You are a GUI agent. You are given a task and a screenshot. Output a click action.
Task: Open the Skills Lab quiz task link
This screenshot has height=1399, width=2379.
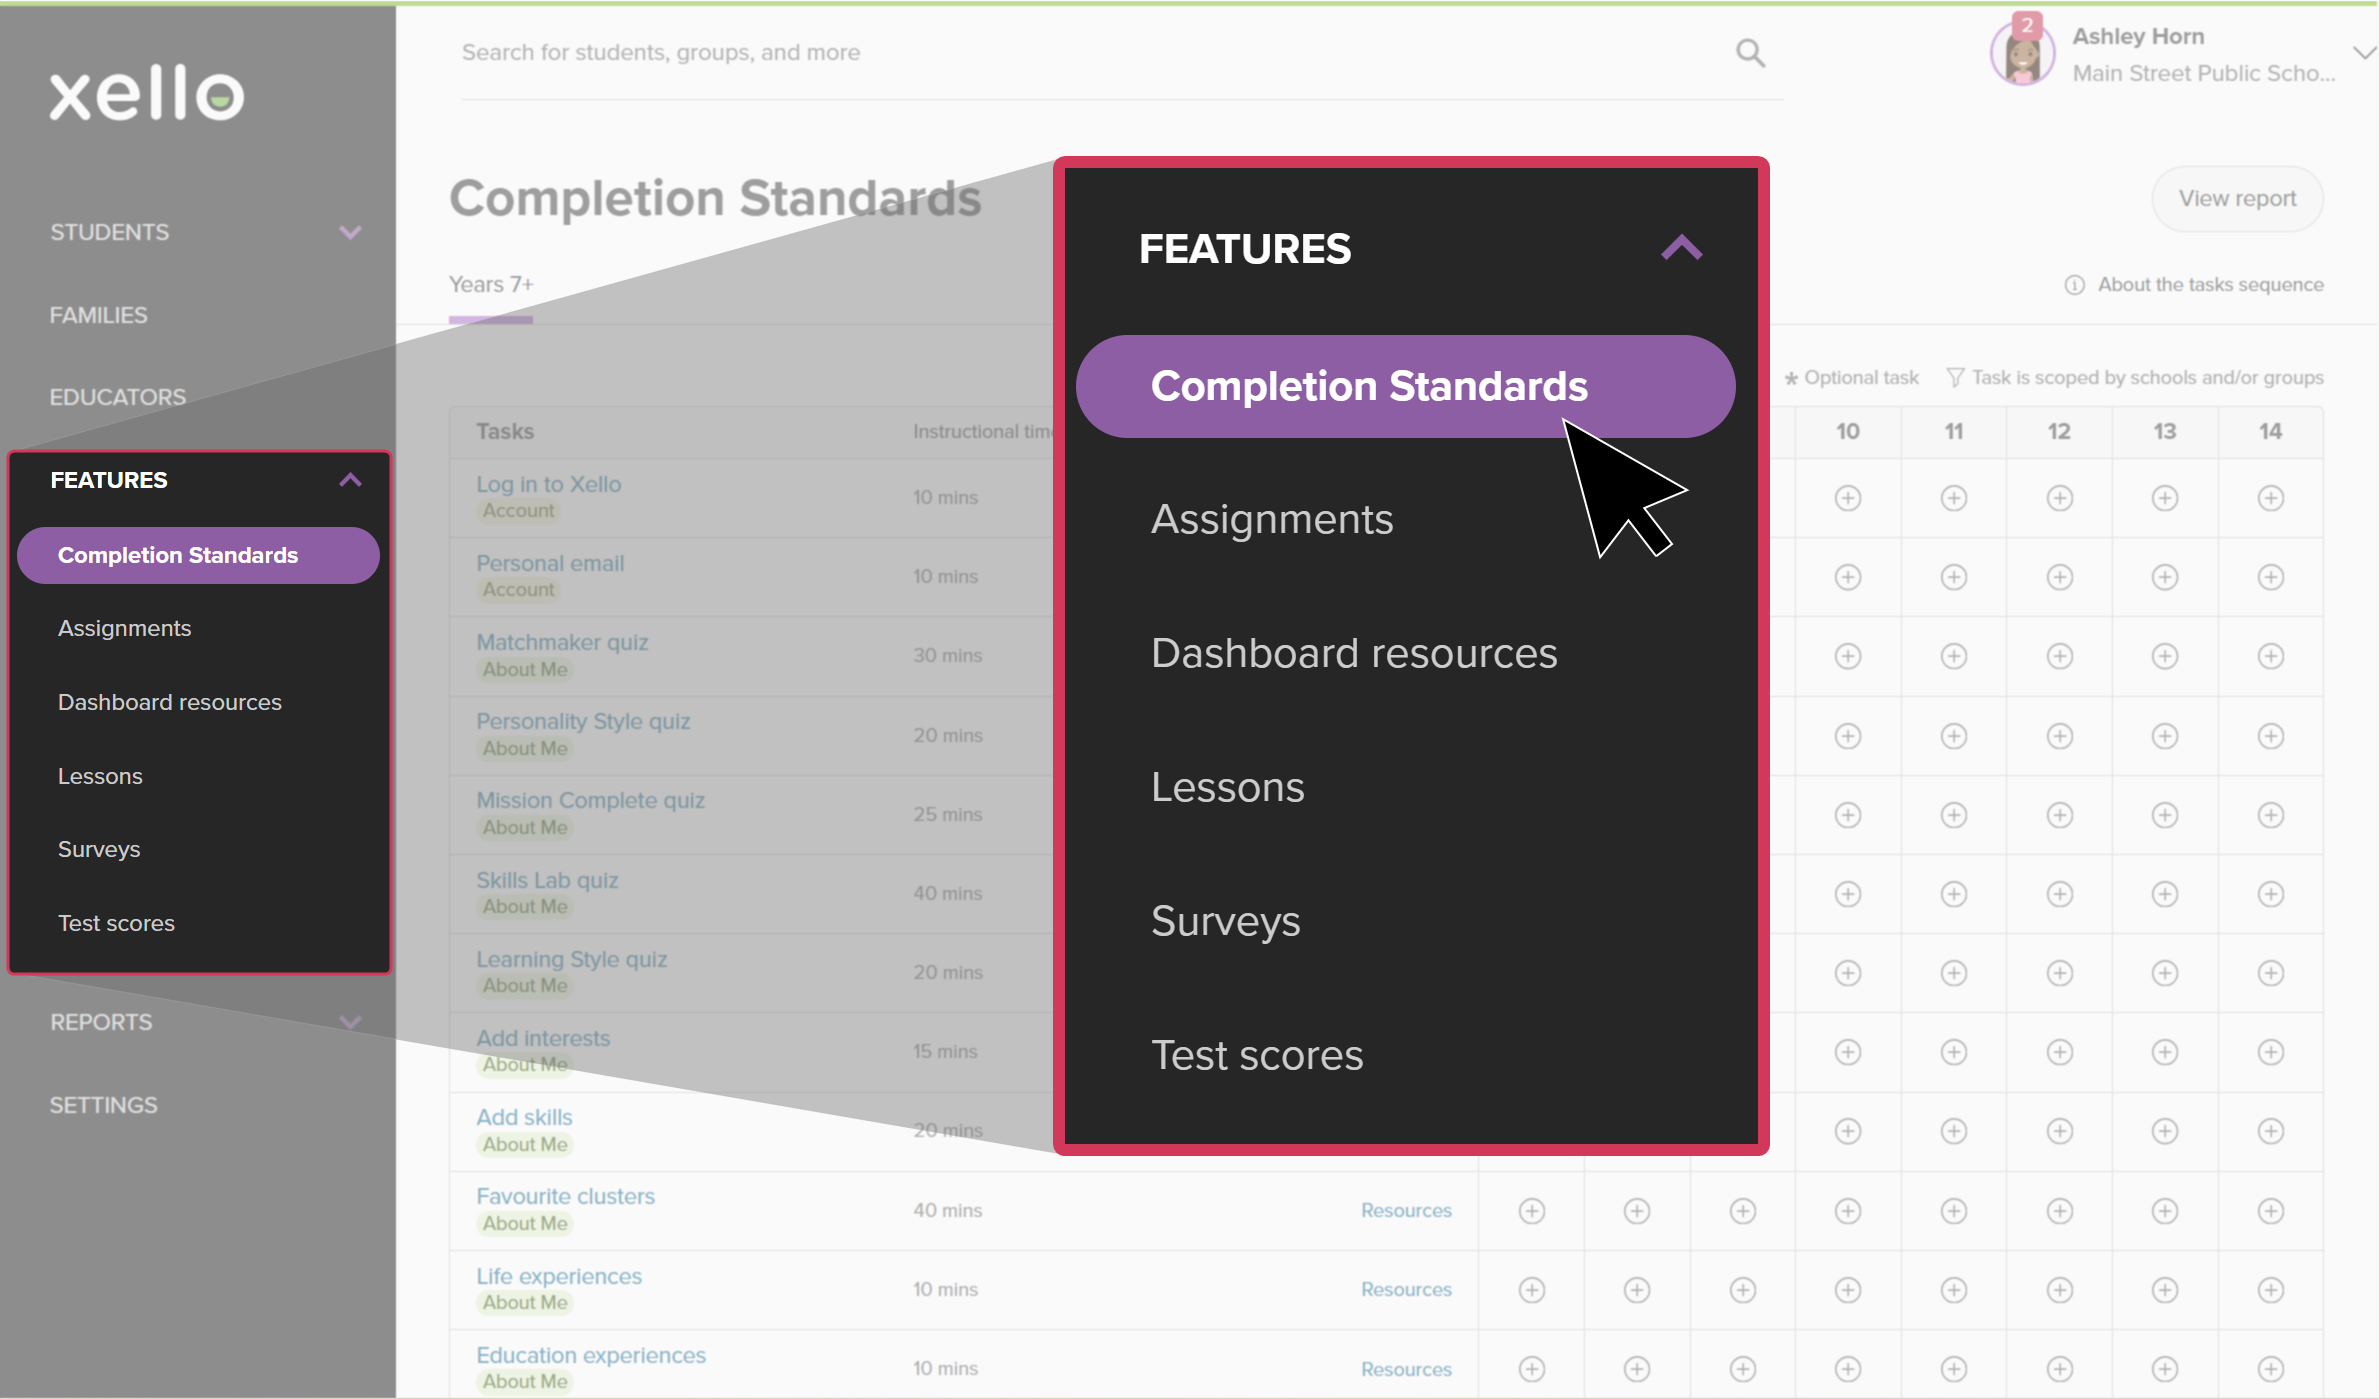[x=547, y=880]
